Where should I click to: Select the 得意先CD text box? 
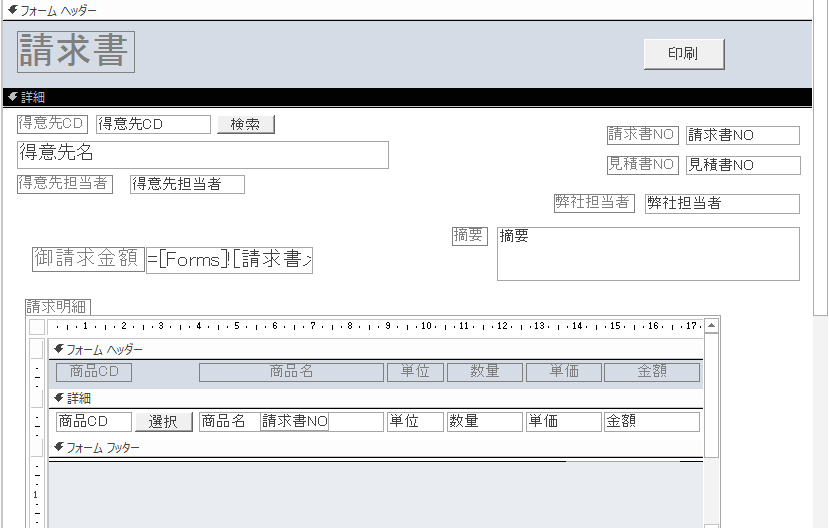pyautogui.click(x=153, y=124)
